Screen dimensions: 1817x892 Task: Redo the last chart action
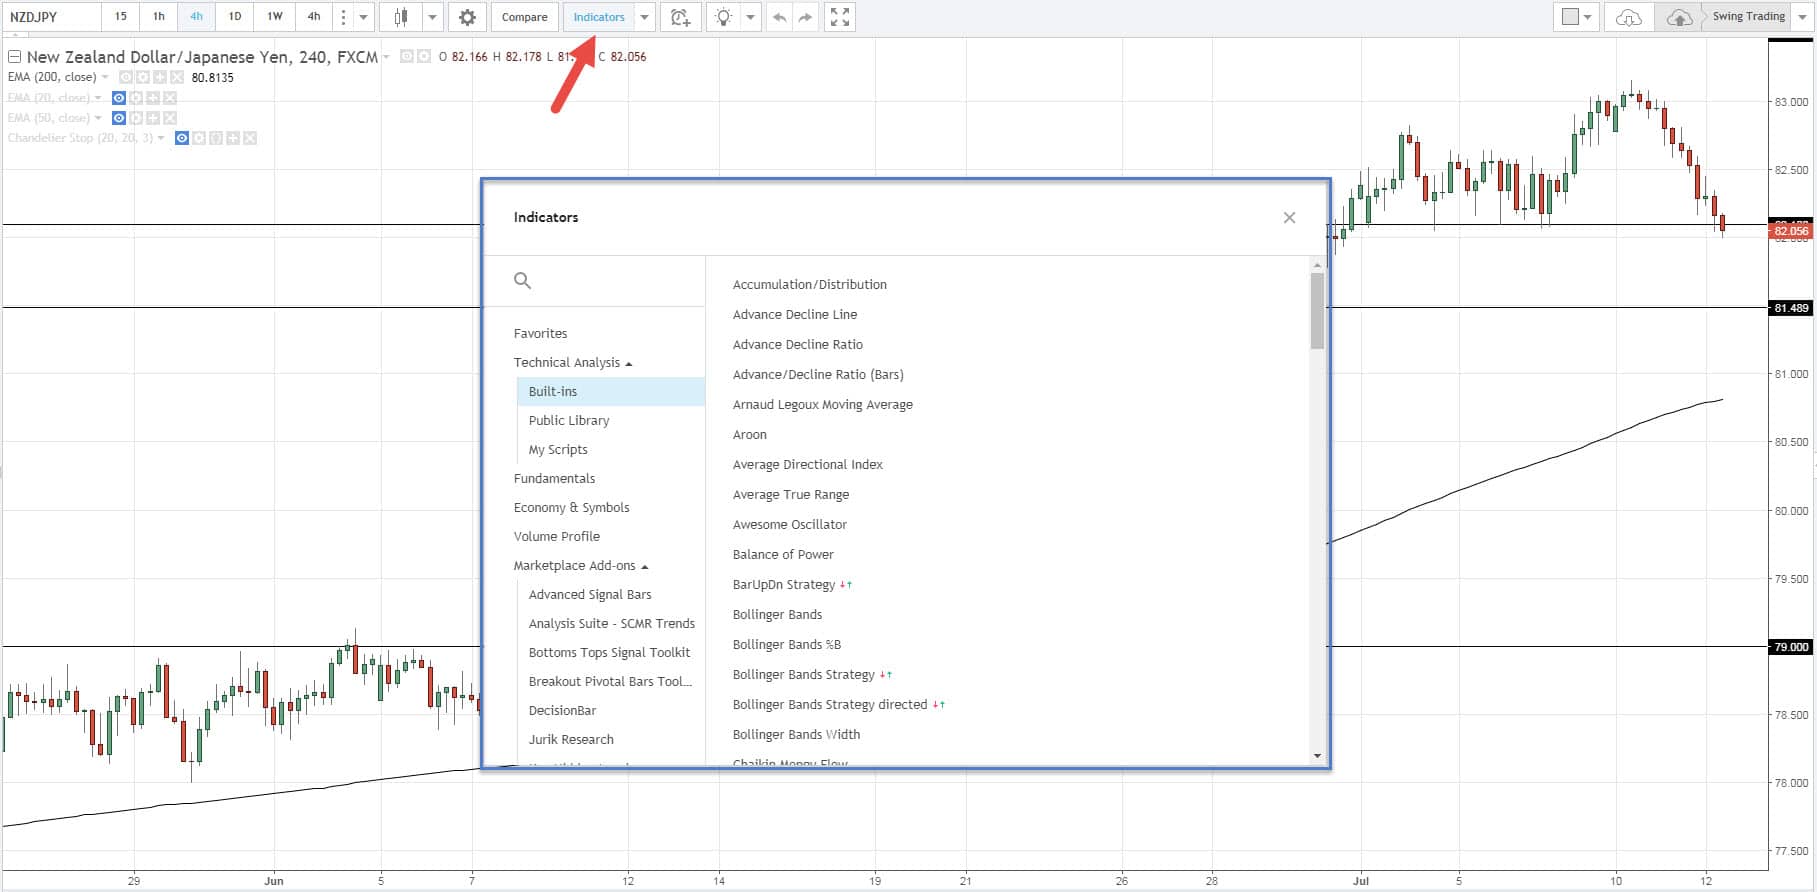[x=806, y=17]
